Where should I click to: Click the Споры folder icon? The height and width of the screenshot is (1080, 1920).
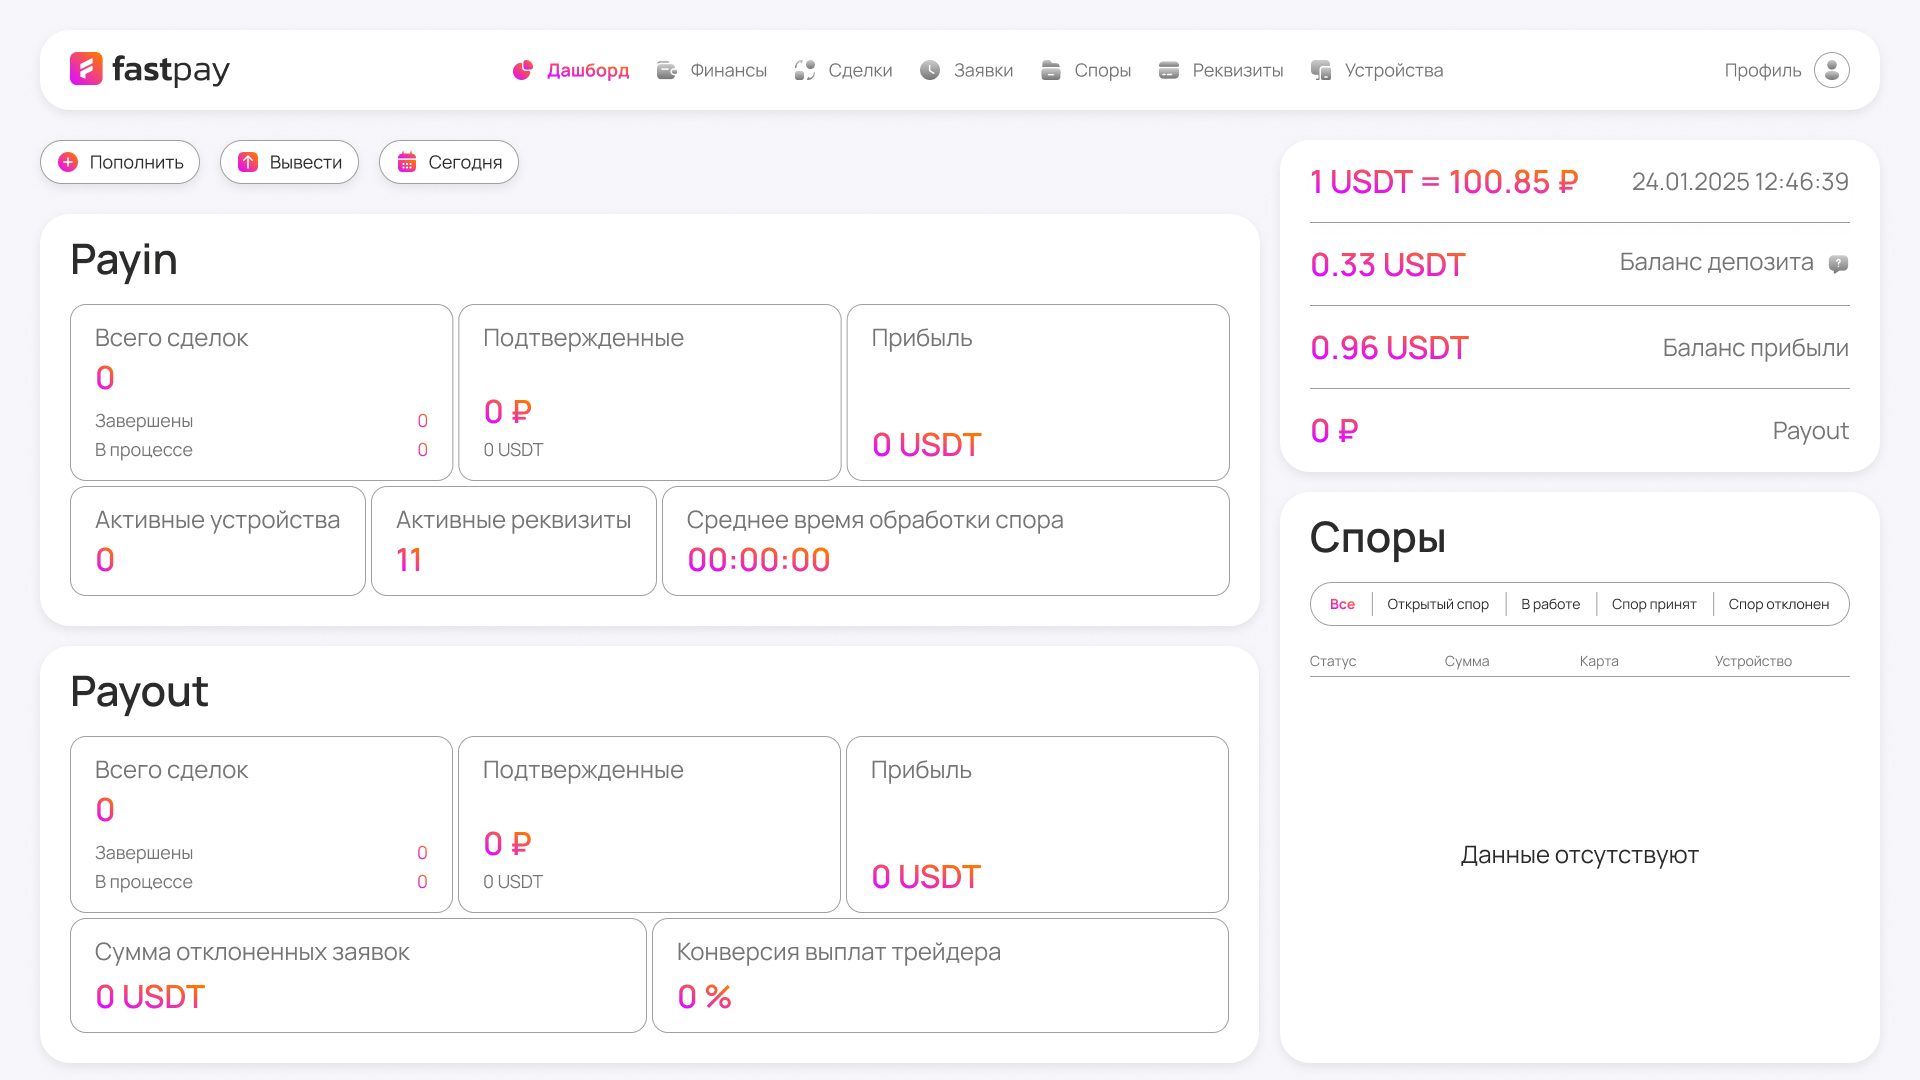click(x=1050, y=70)
